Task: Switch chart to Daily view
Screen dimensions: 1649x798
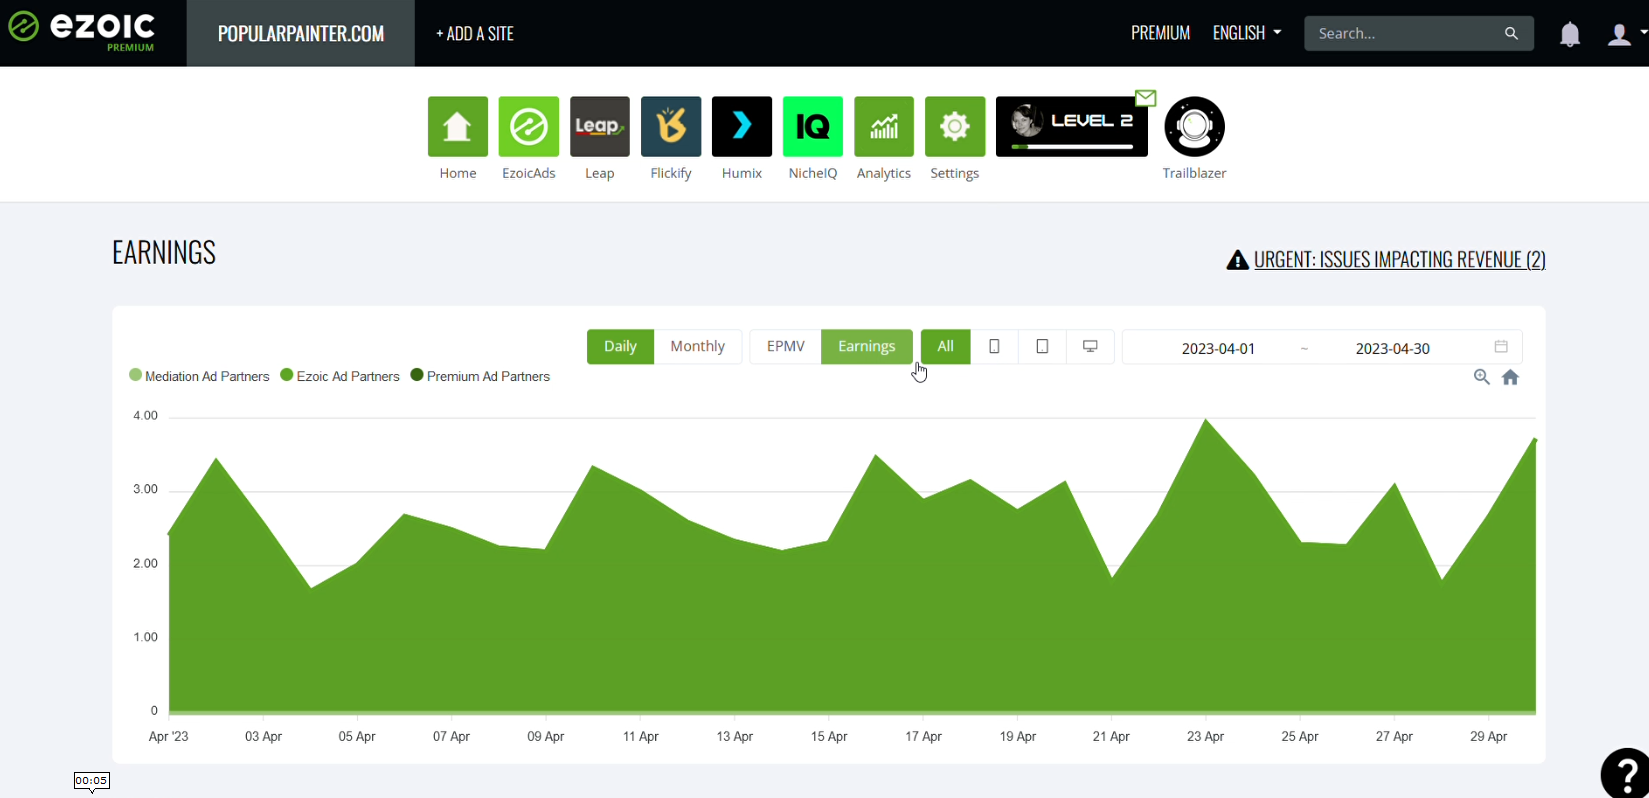Action: 620,346
